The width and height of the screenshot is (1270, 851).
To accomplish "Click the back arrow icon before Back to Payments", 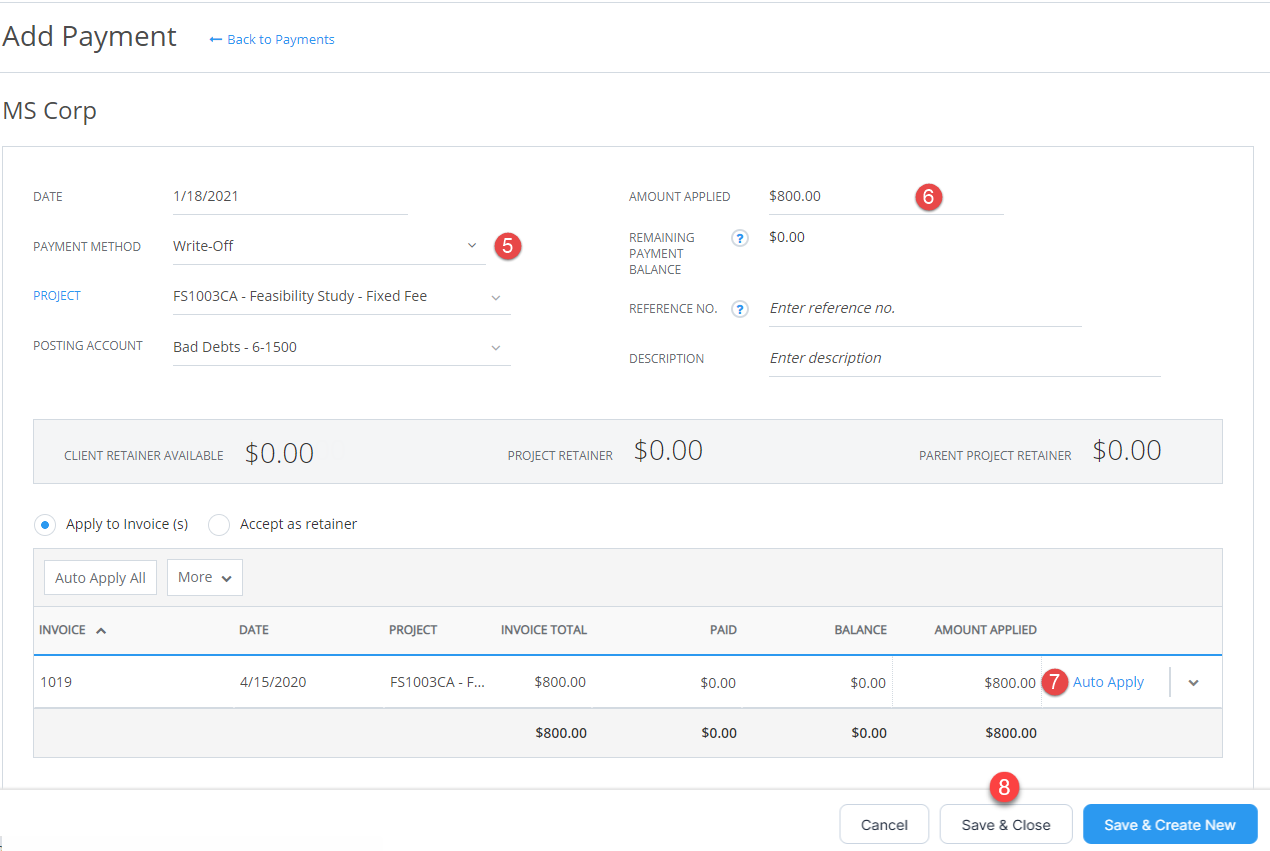I will click(215, 40).
